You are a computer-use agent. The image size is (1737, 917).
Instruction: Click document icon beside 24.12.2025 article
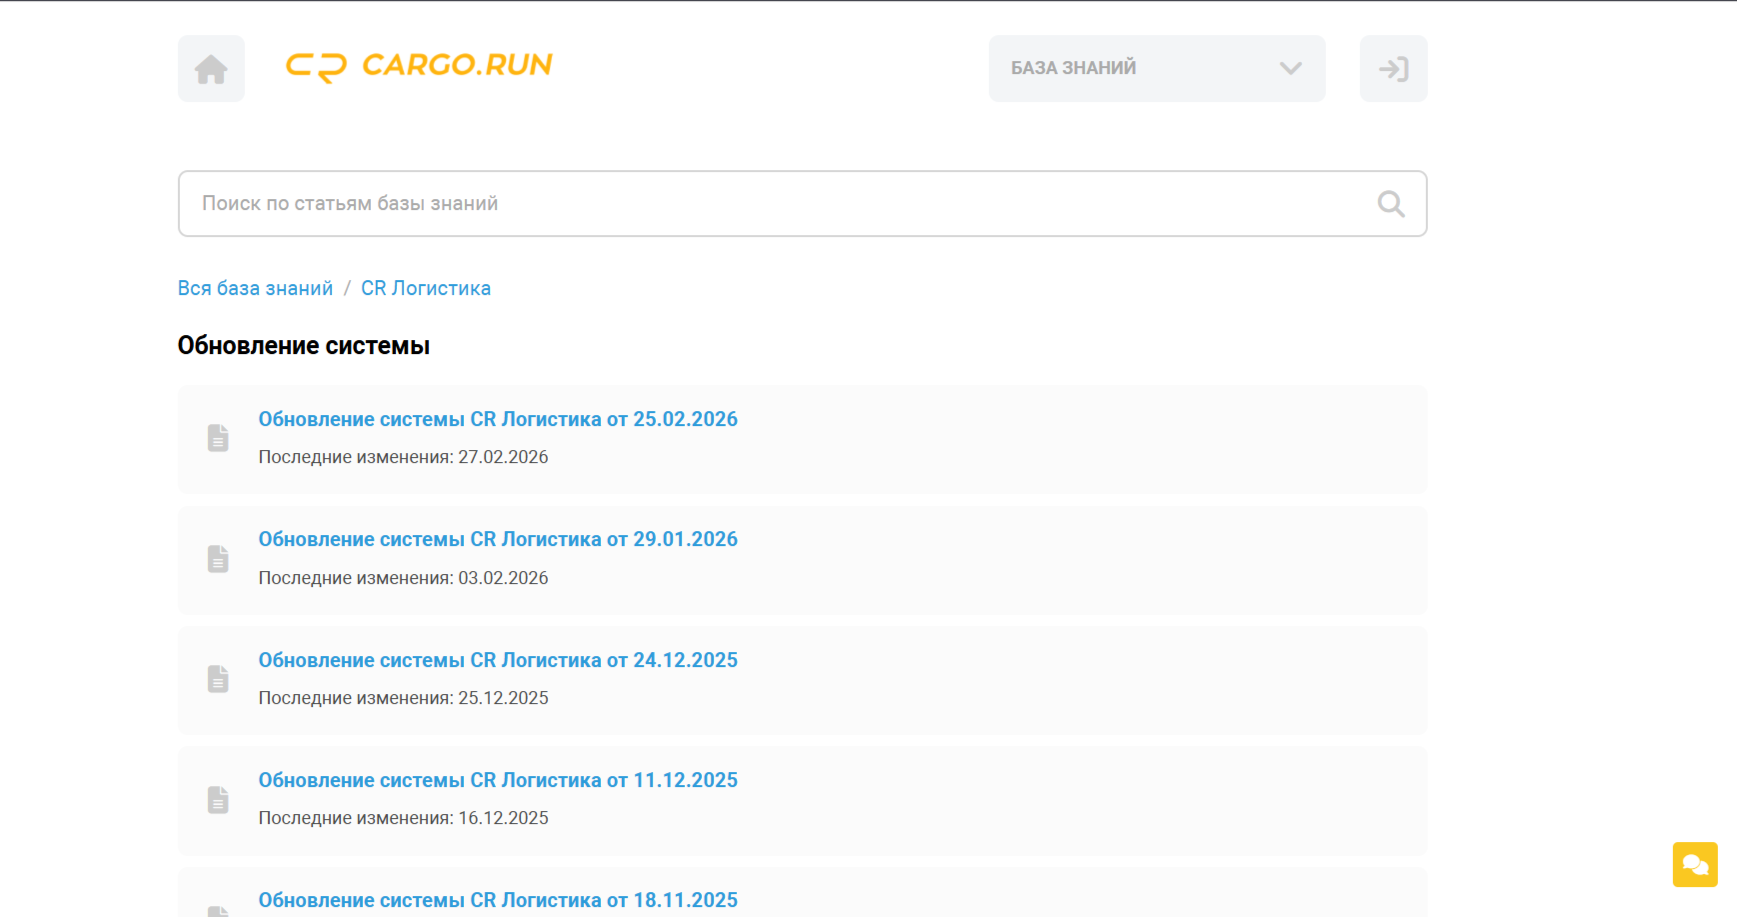[218, 679]
